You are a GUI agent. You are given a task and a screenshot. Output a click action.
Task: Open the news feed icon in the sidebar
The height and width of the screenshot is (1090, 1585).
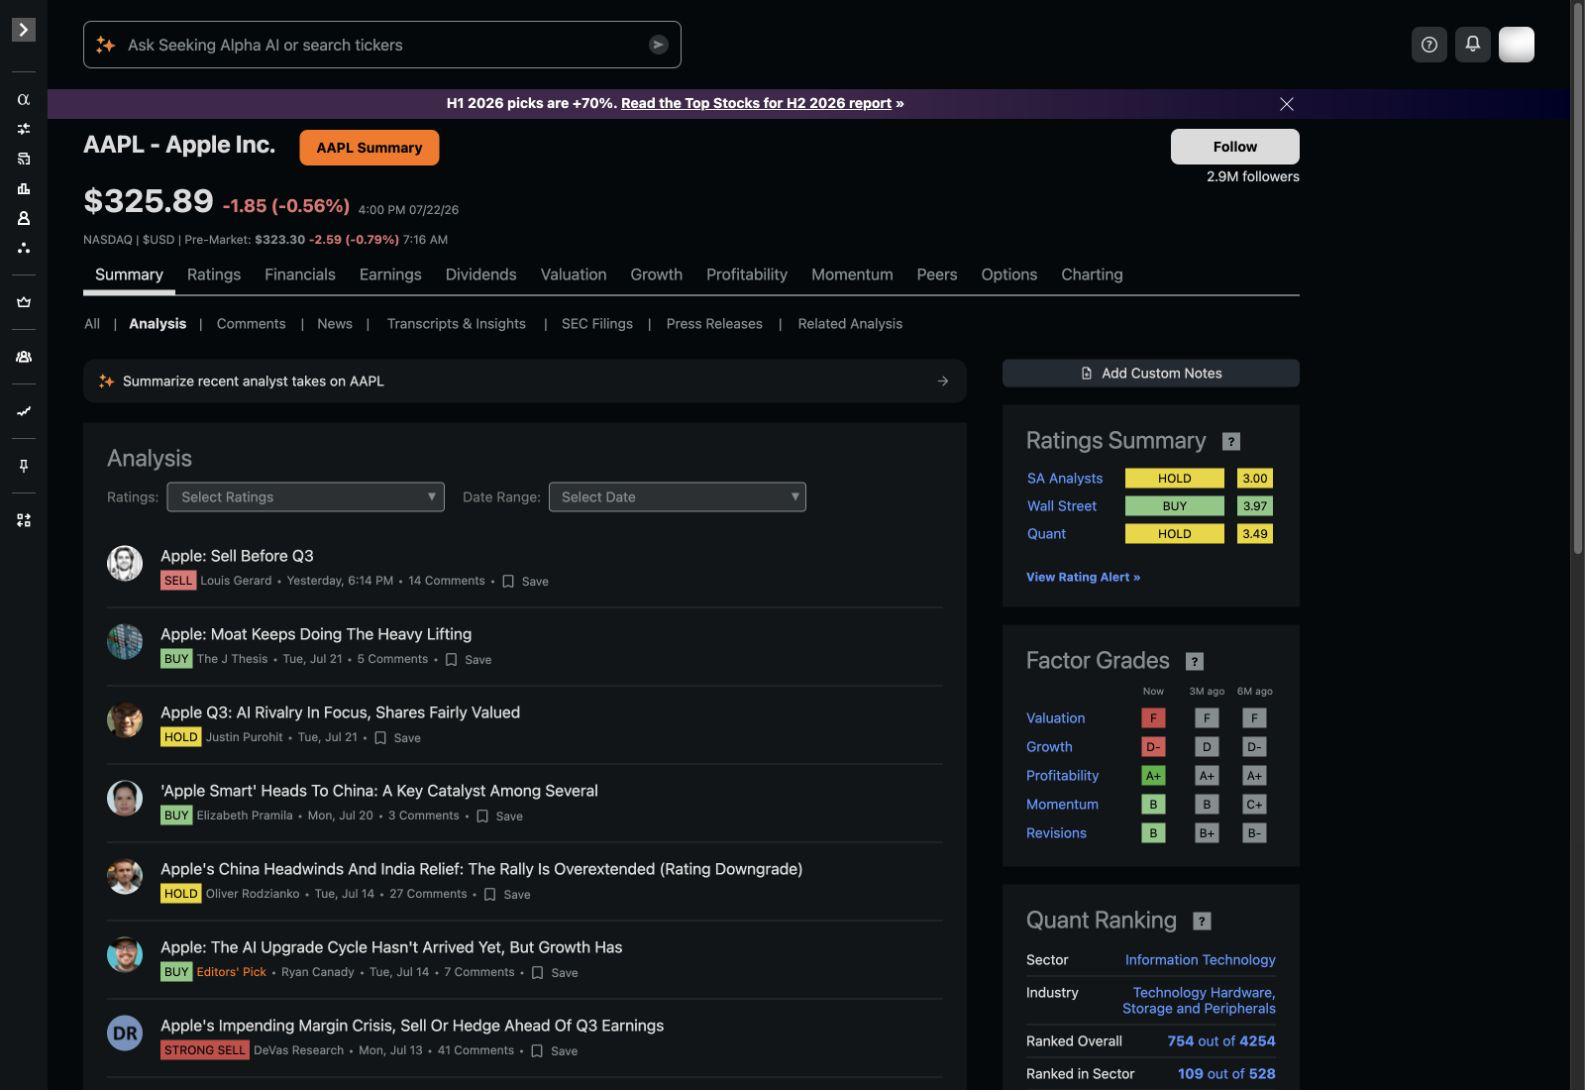coord(23,159)
